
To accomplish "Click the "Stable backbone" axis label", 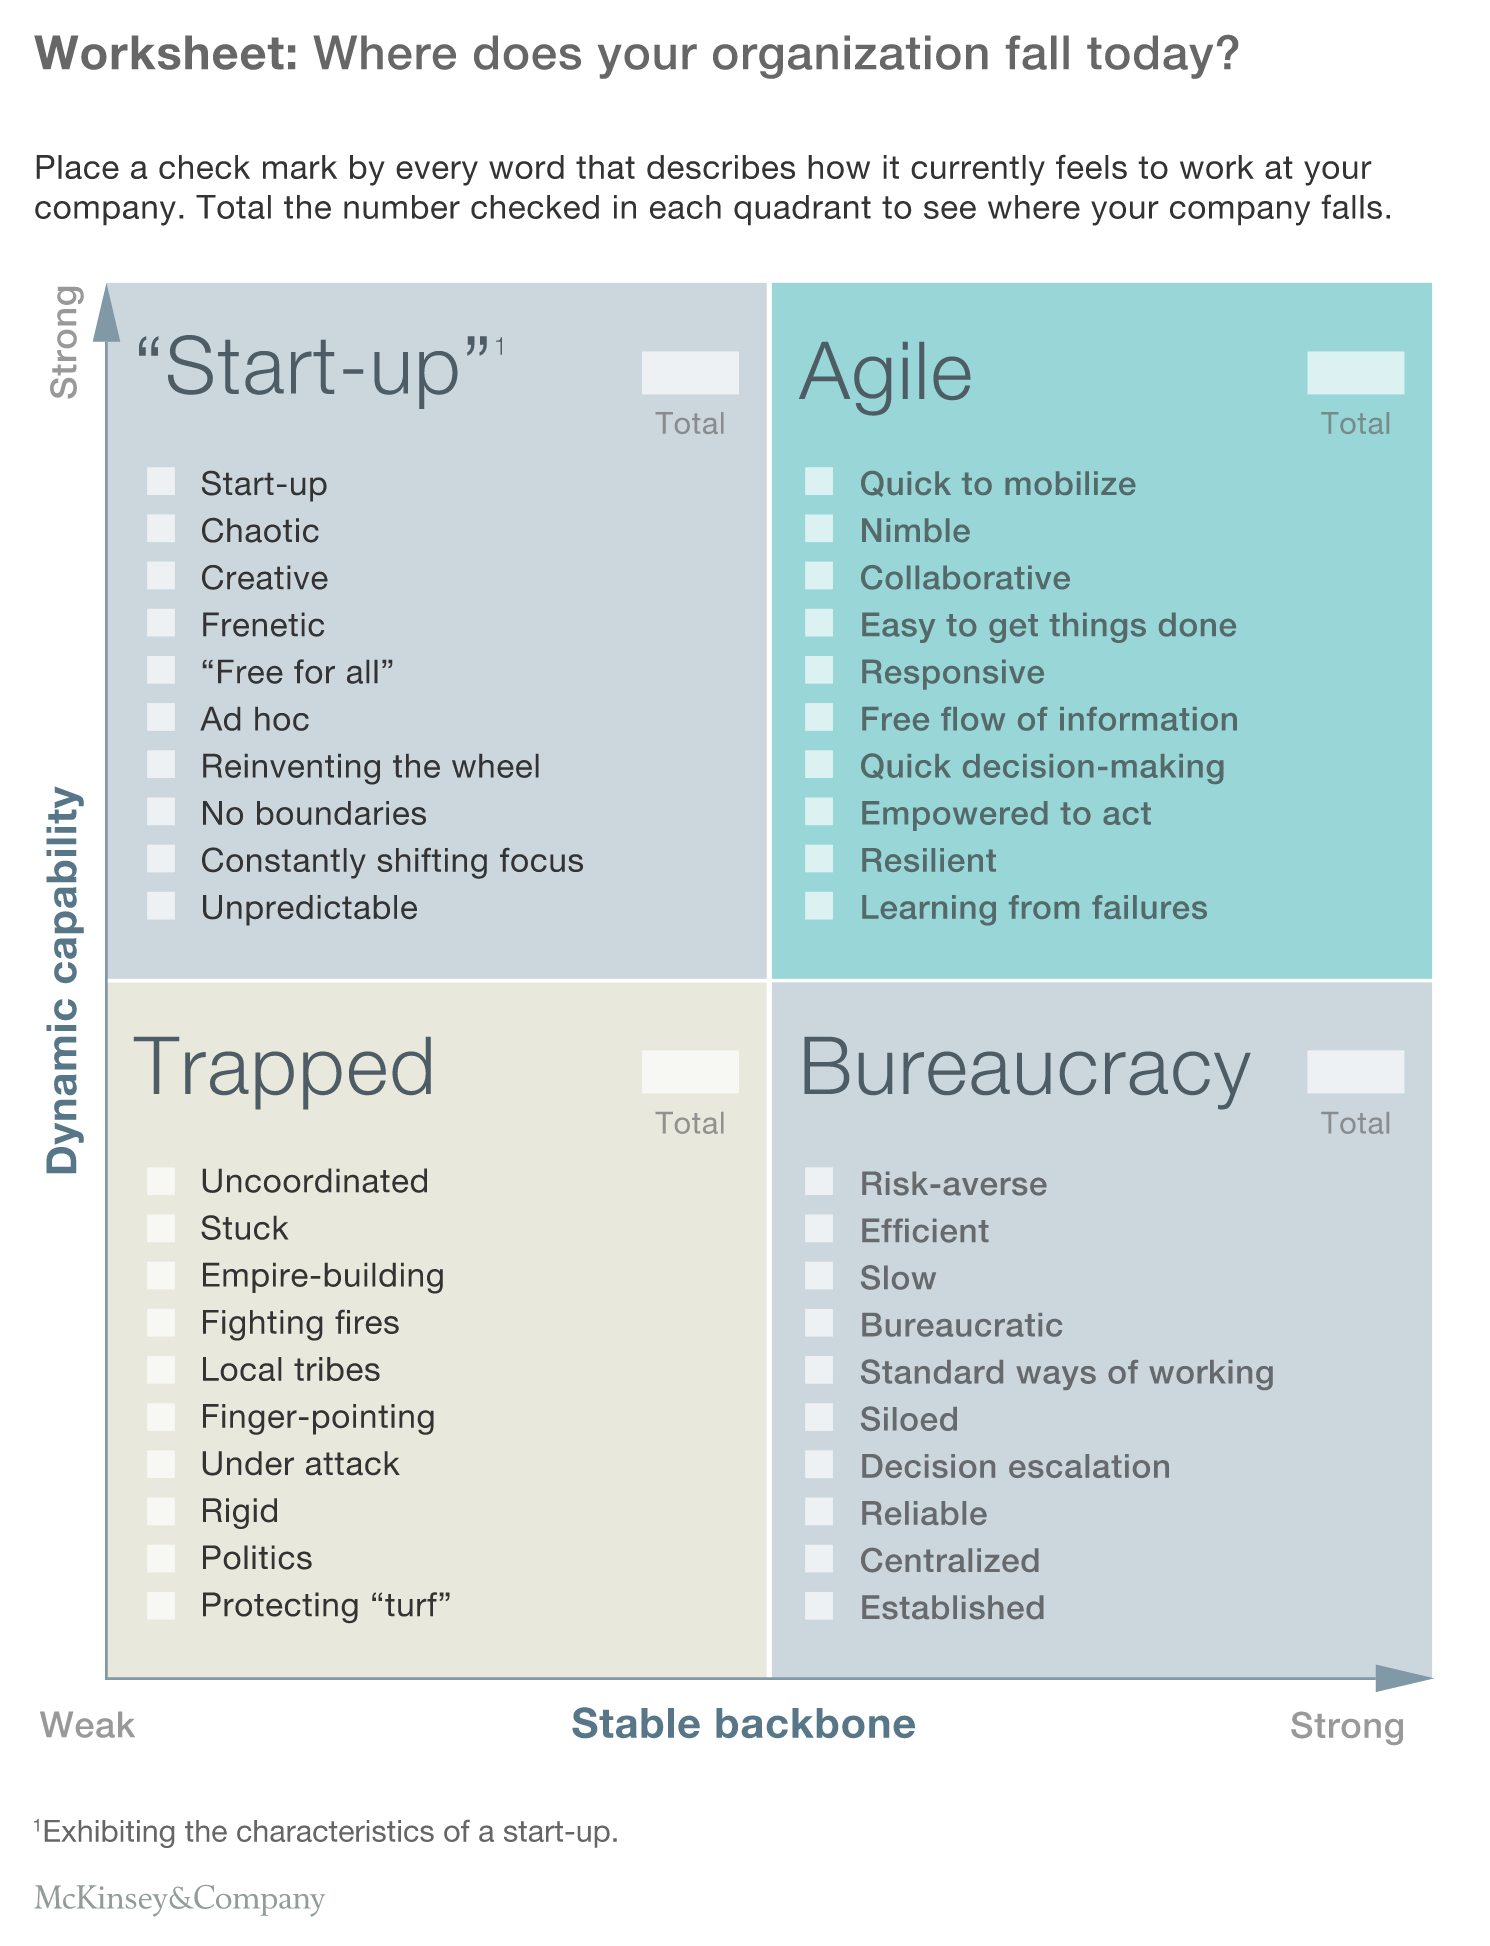I will point(743,1724).
